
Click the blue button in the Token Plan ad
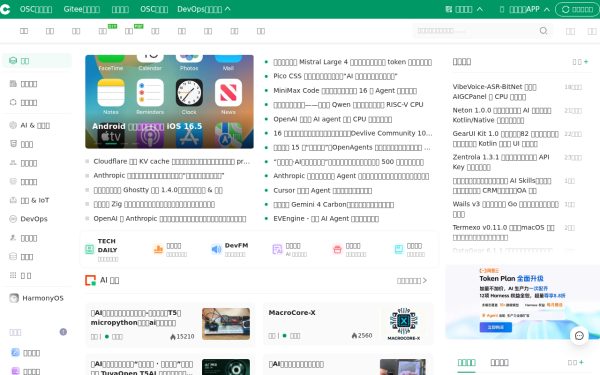point(496,327)
